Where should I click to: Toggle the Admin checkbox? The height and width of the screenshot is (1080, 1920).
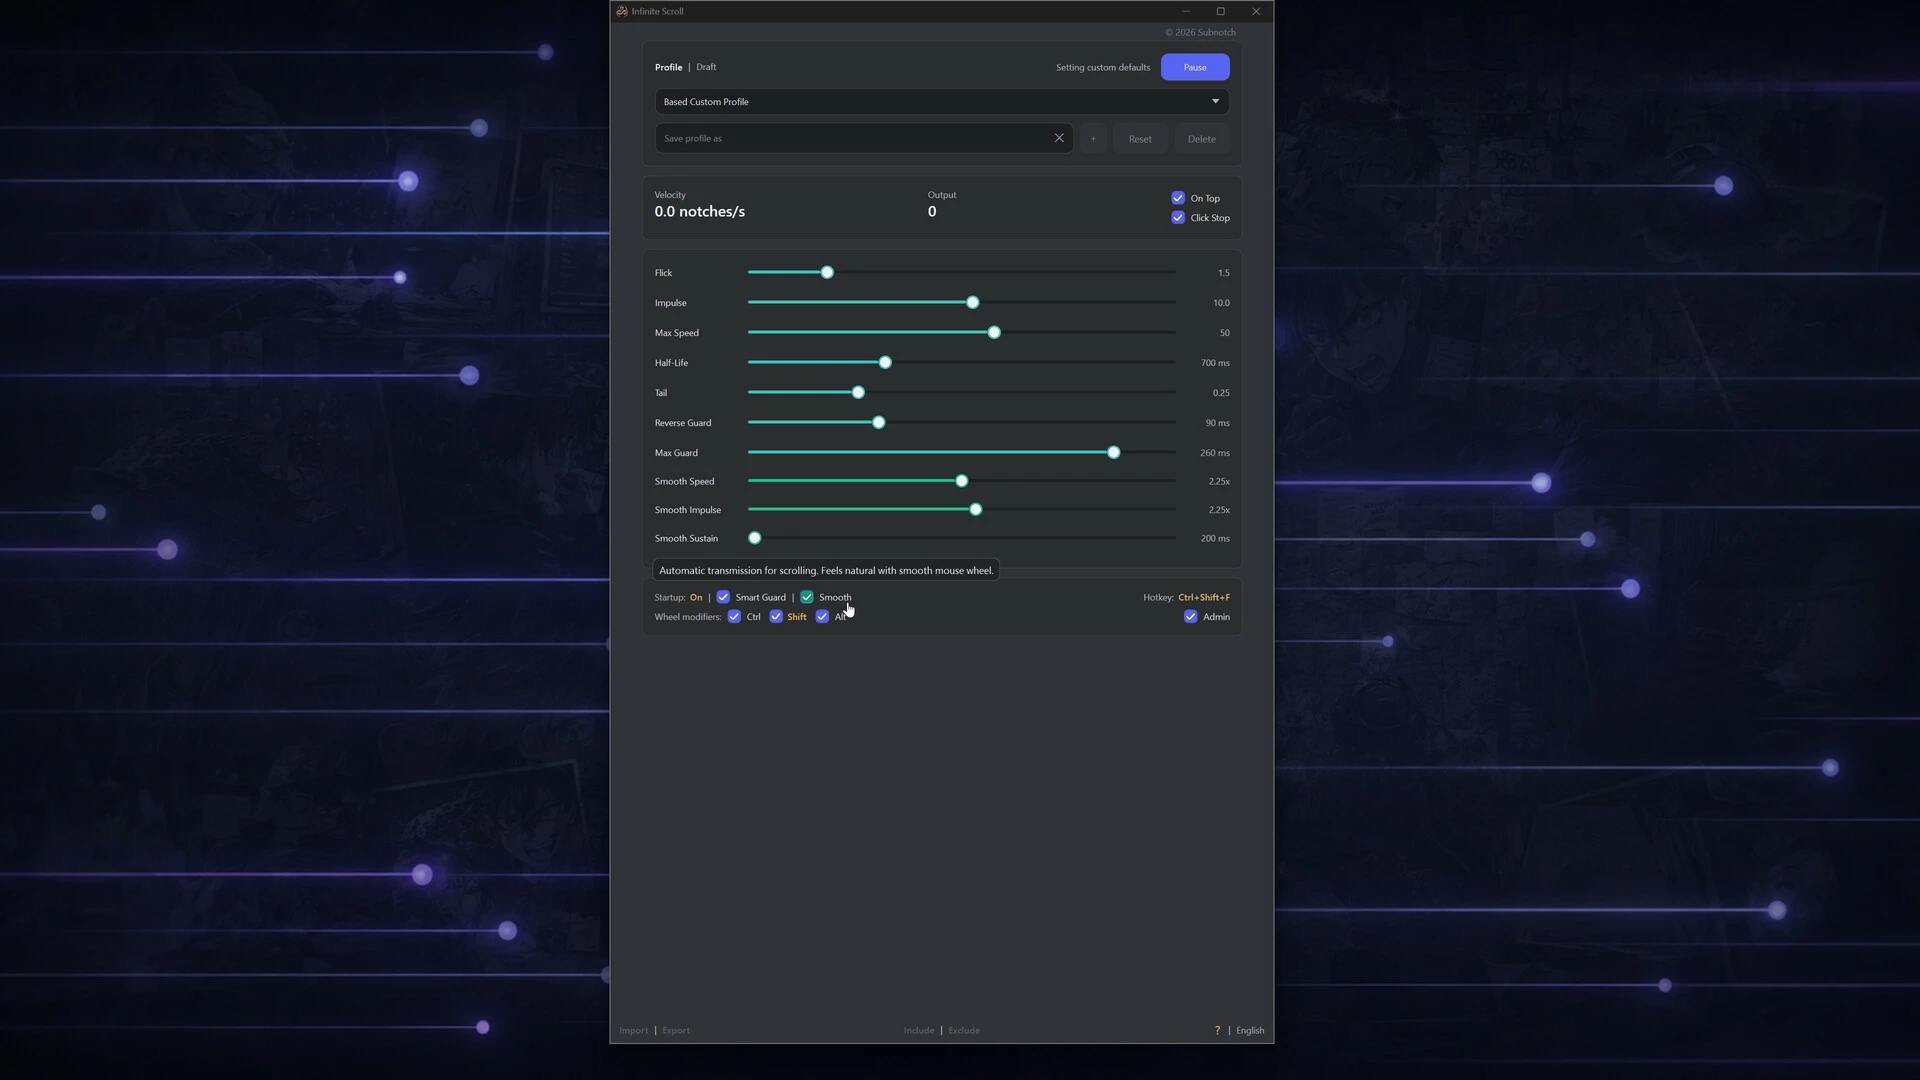[x=1190, y=617]
